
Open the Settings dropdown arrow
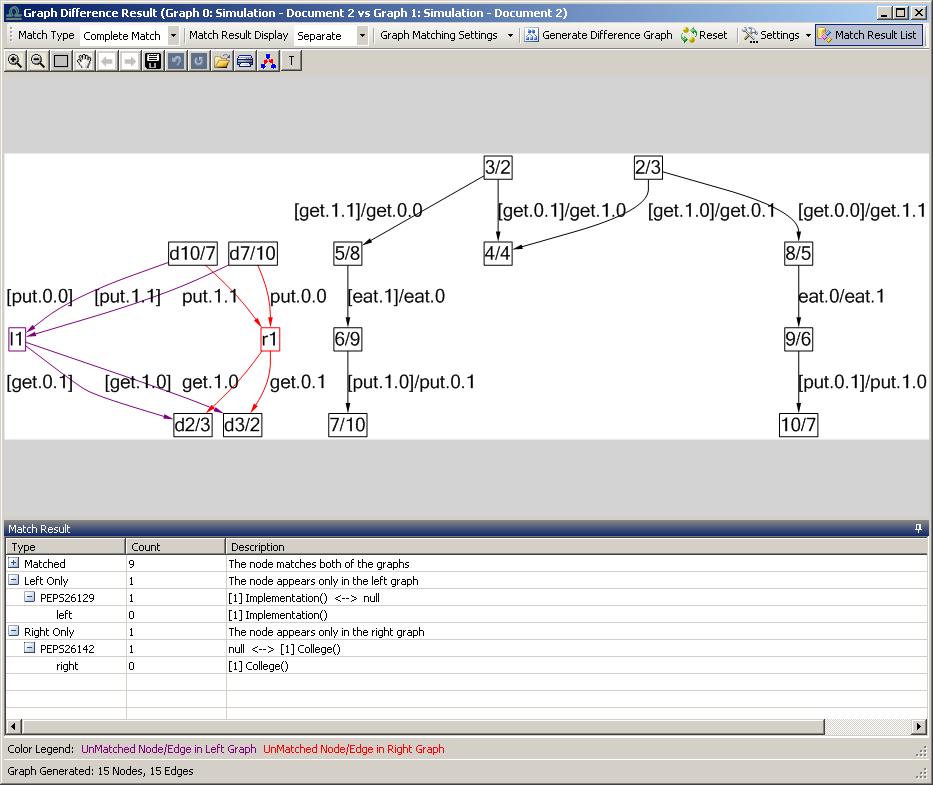coord(808,35)
